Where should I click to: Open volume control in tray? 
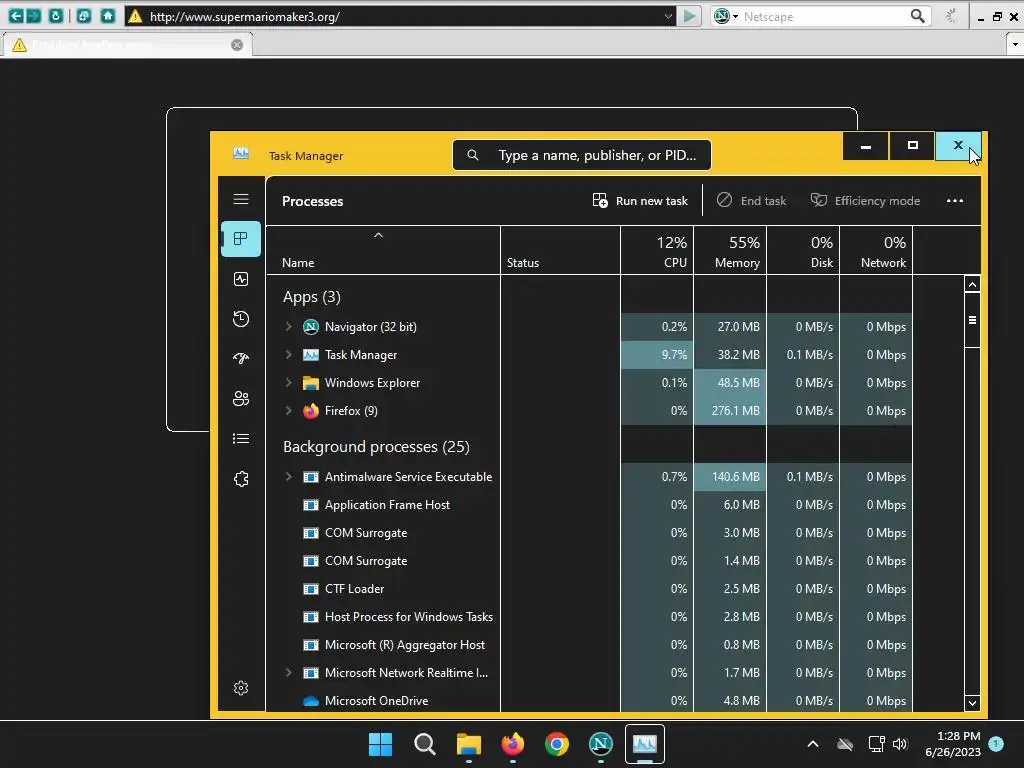901,744
